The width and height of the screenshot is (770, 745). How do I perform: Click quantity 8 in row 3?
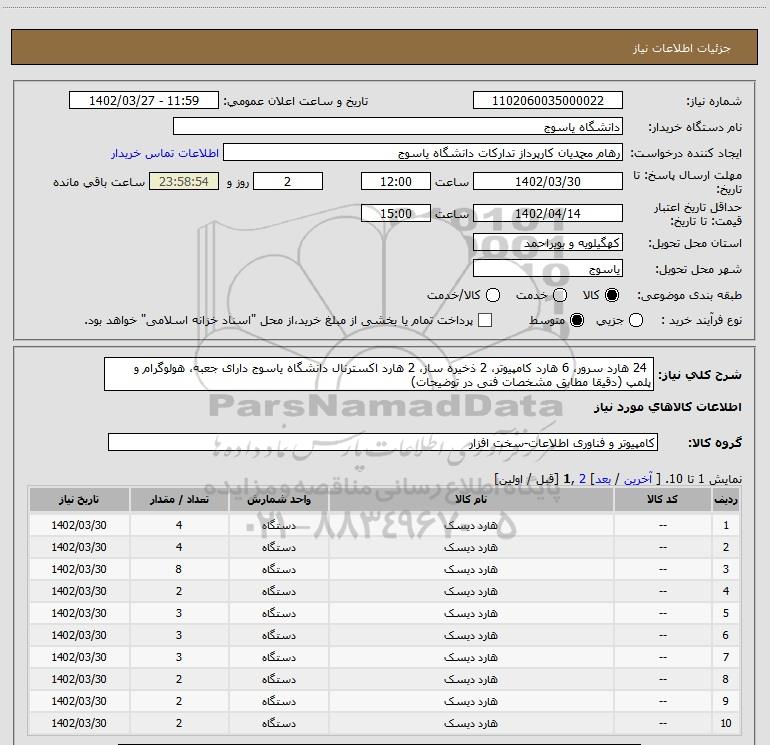pos(179,569)
